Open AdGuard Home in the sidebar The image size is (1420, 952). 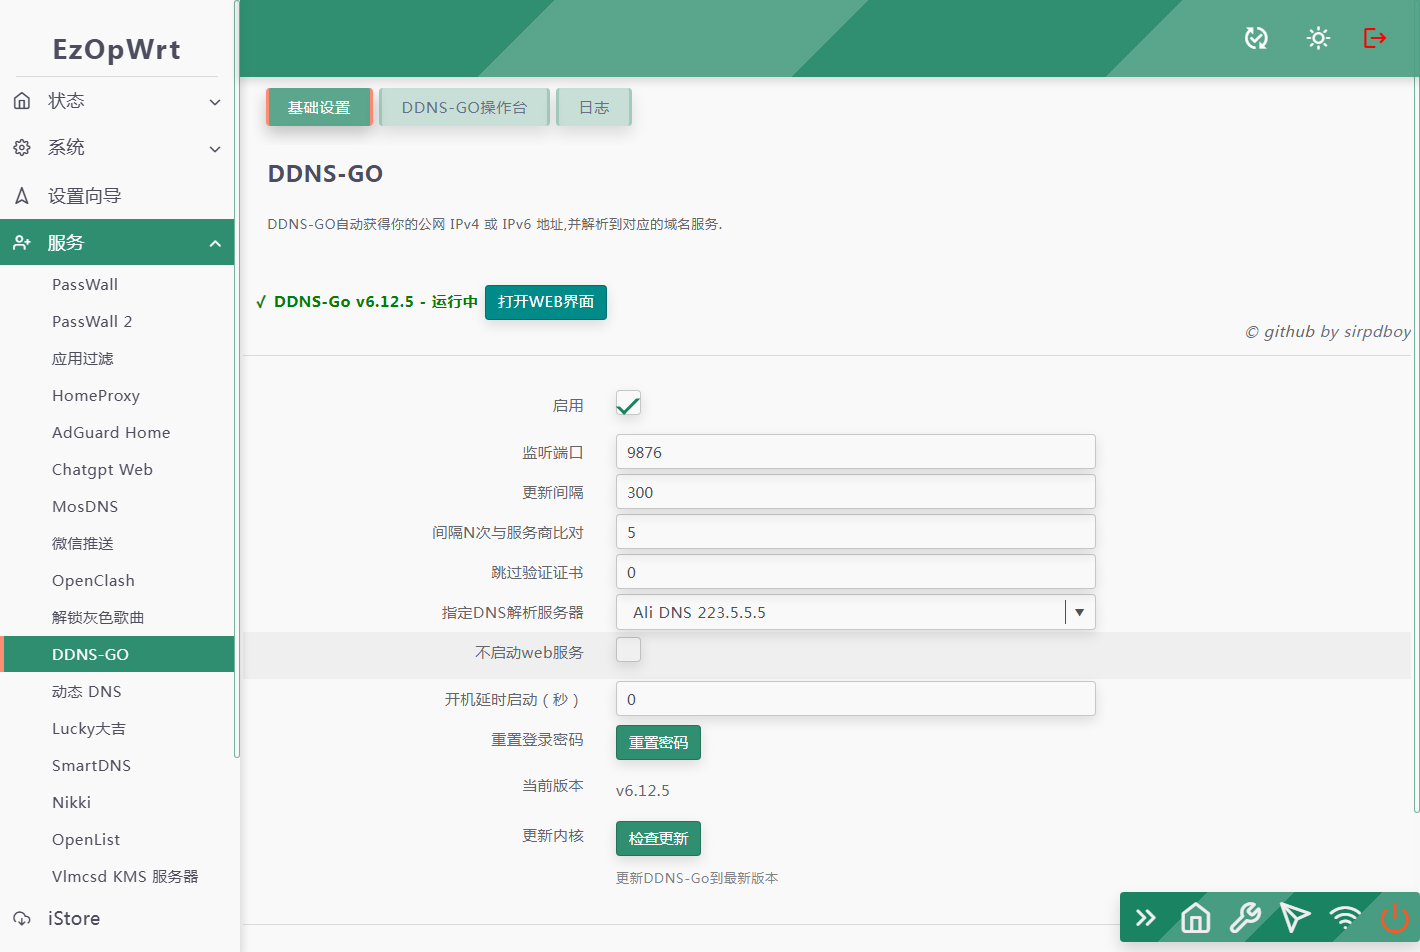[x=111, y=432]
